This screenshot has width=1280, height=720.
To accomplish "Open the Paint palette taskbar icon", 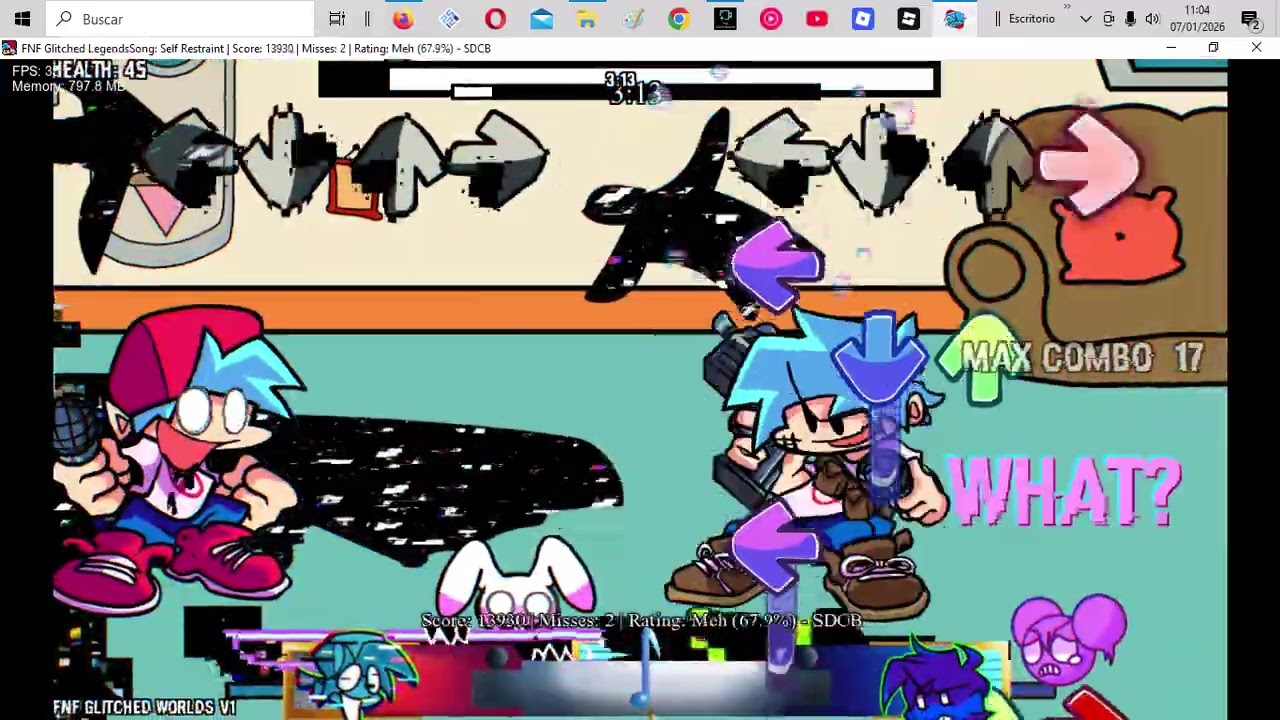I will coord(633,18).
